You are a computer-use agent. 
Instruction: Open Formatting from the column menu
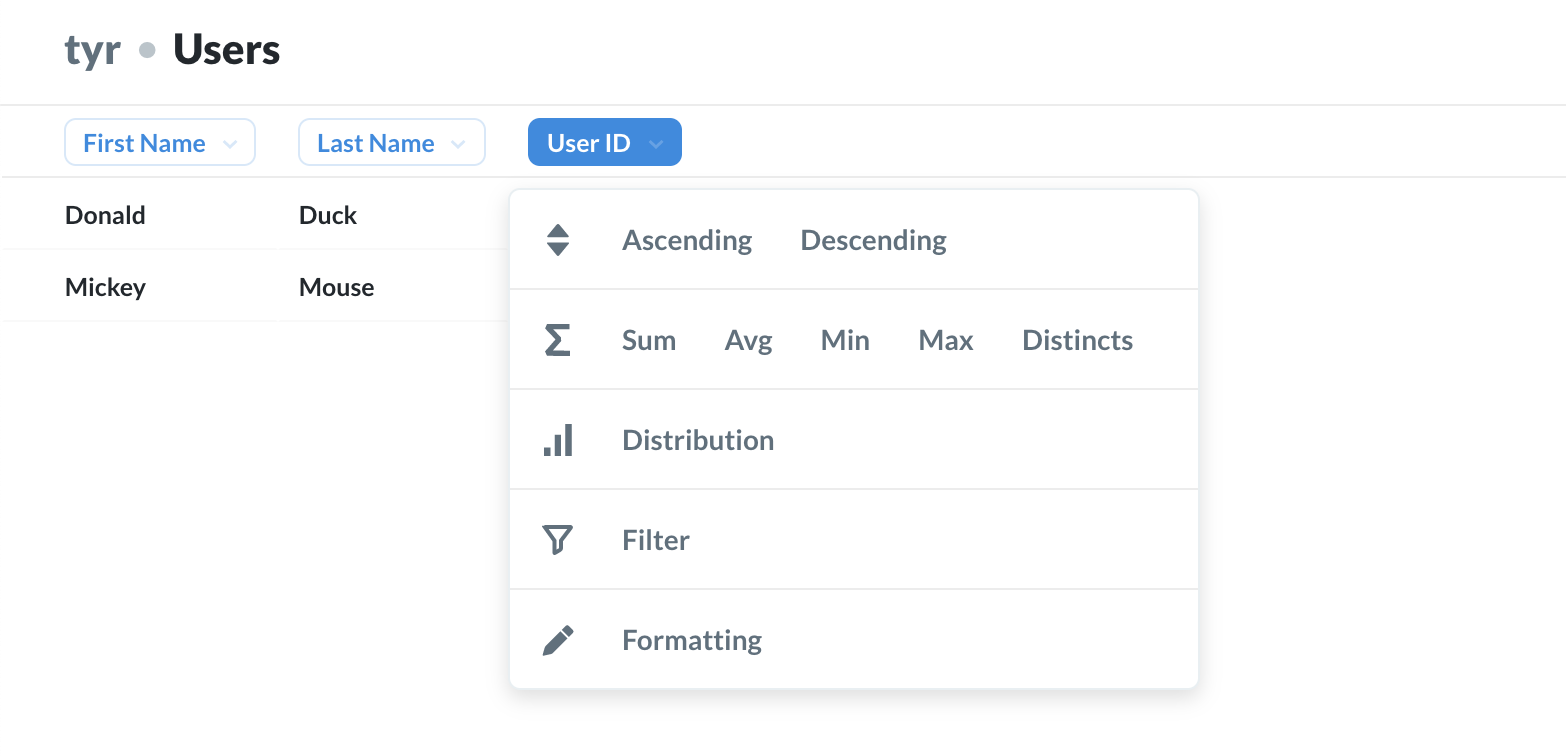pyautogui.click(x=692, y=640)
